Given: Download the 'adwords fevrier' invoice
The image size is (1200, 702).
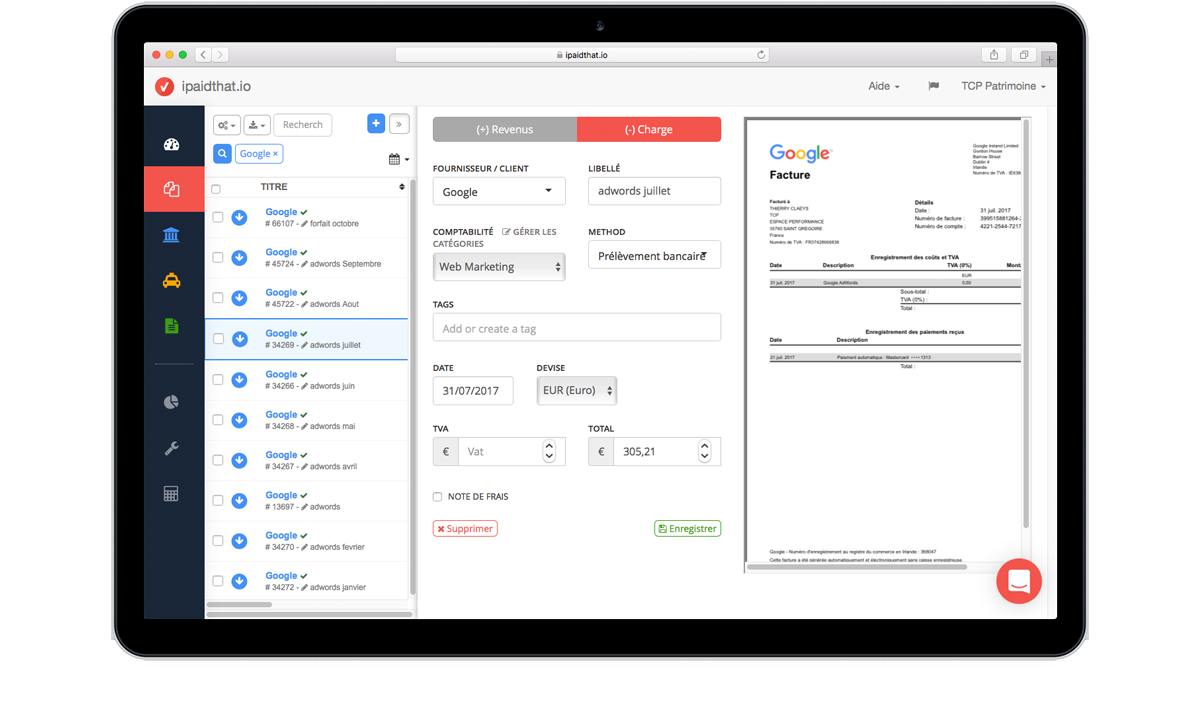Looking at the screenshot, I should (x=239, y=541).
